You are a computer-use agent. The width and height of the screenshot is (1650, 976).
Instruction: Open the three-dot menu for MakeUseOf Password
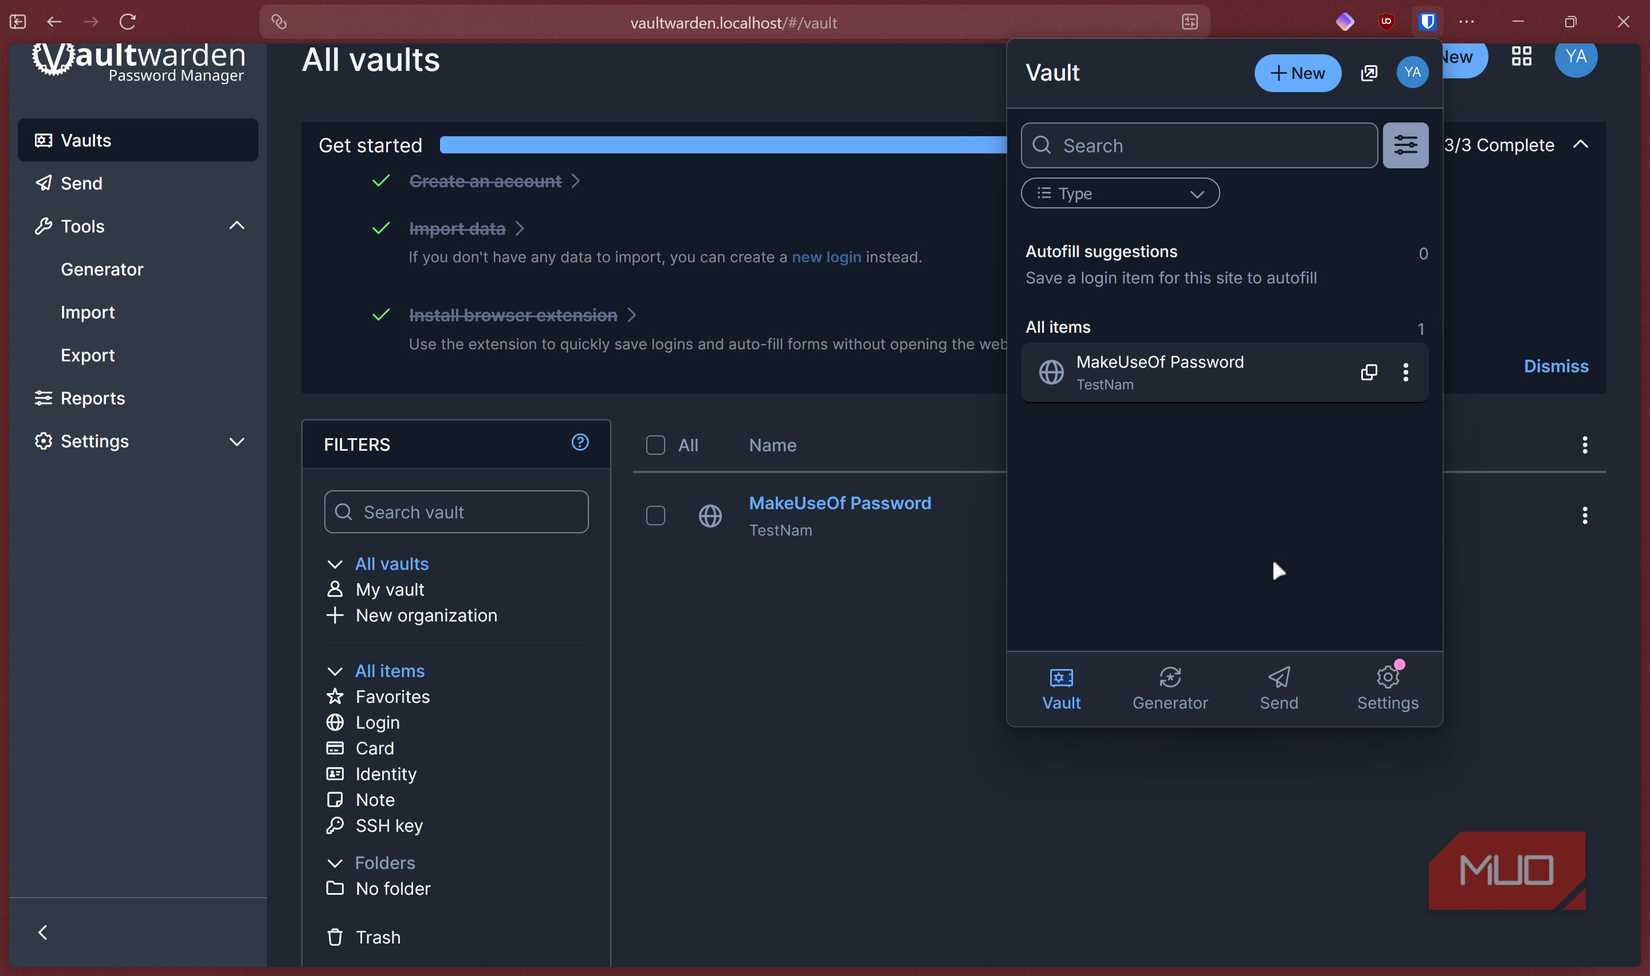1406,371
